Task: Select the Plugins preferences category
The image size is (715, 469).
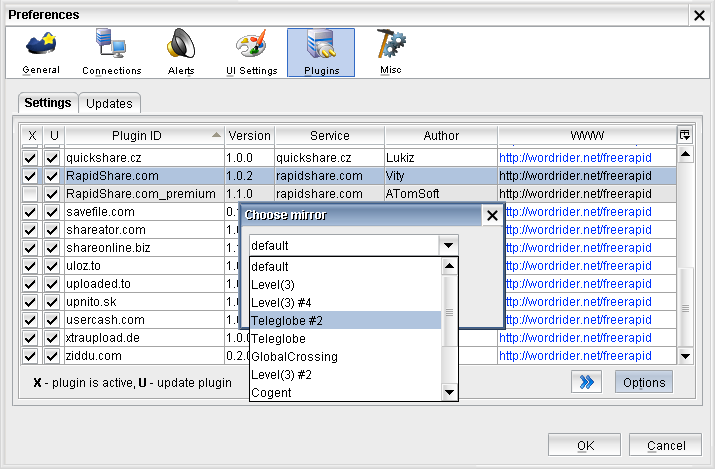Action: pos(321,52)
